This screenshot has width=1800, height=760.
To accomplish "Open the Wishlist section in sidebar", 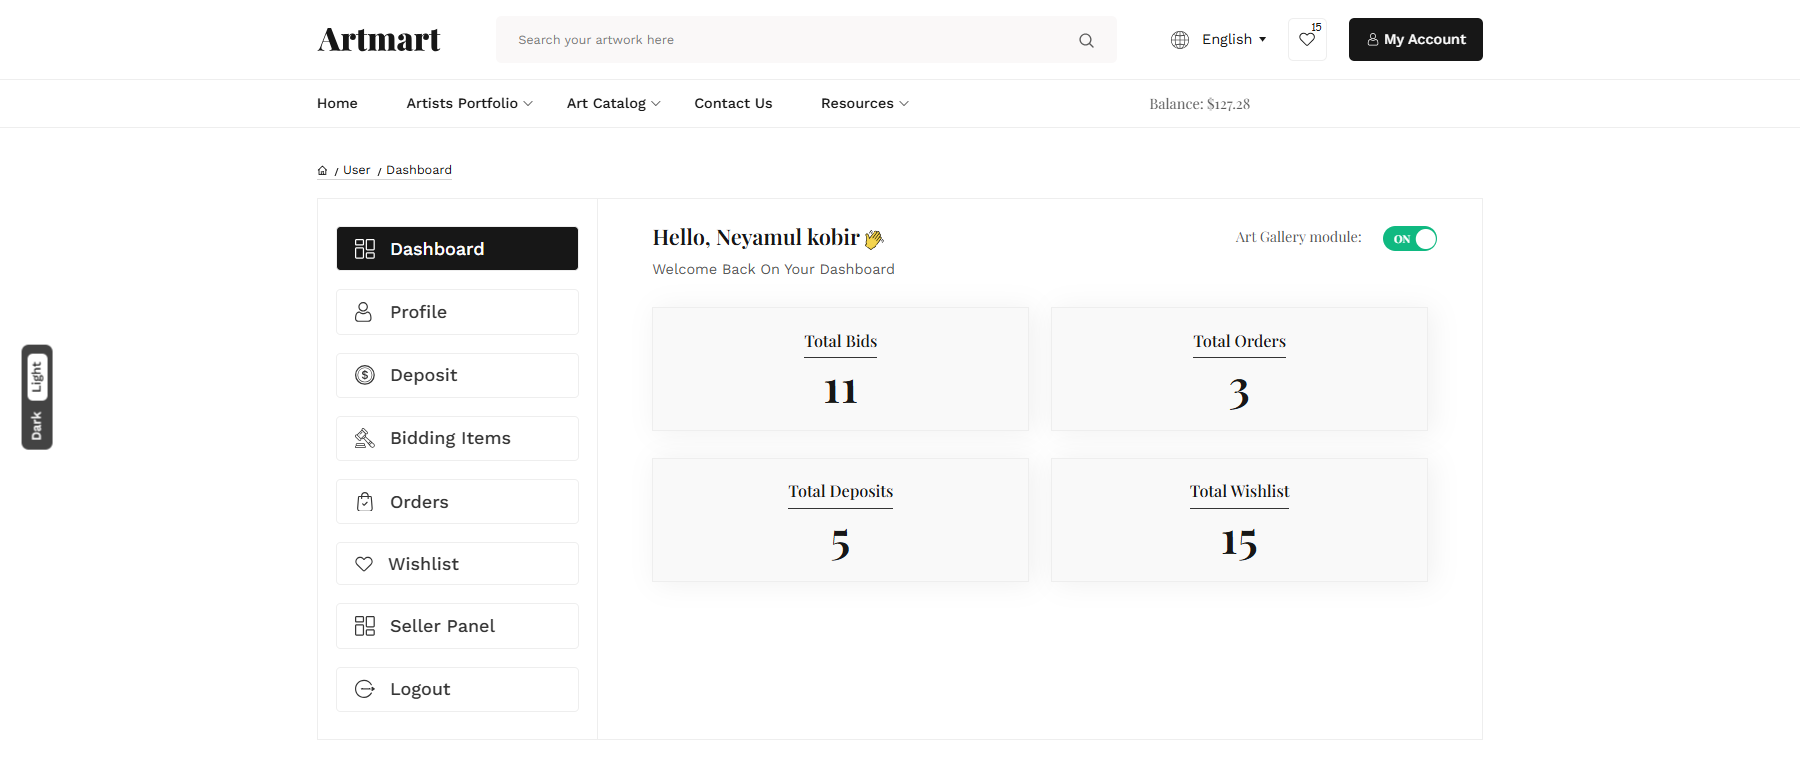I will pyautogui.click(x=457, y=564).
